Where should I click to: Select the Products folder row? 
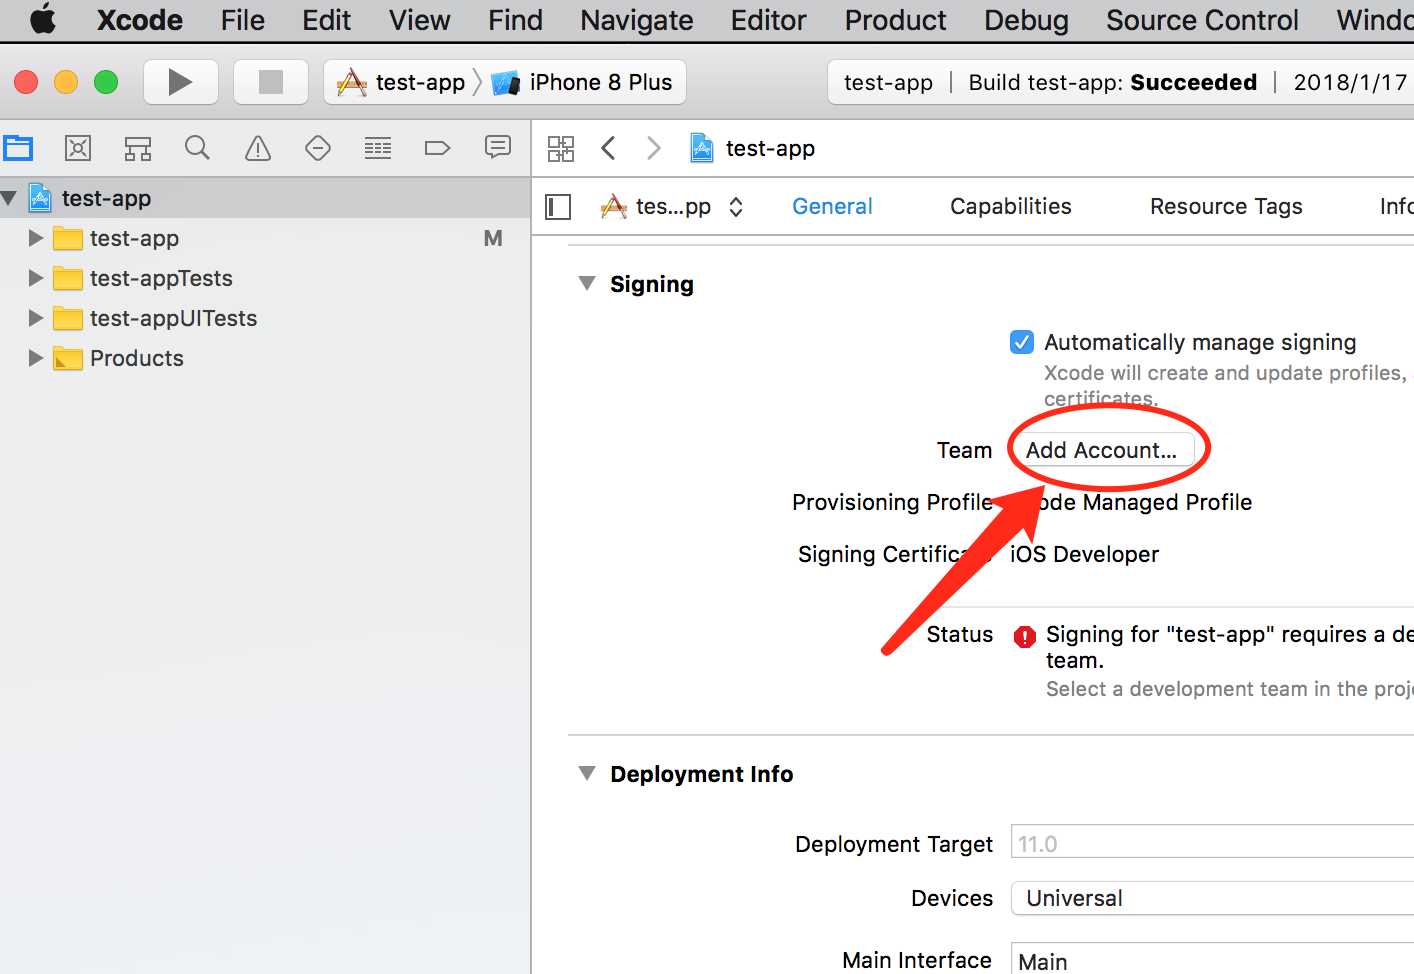tap(265, 358)
